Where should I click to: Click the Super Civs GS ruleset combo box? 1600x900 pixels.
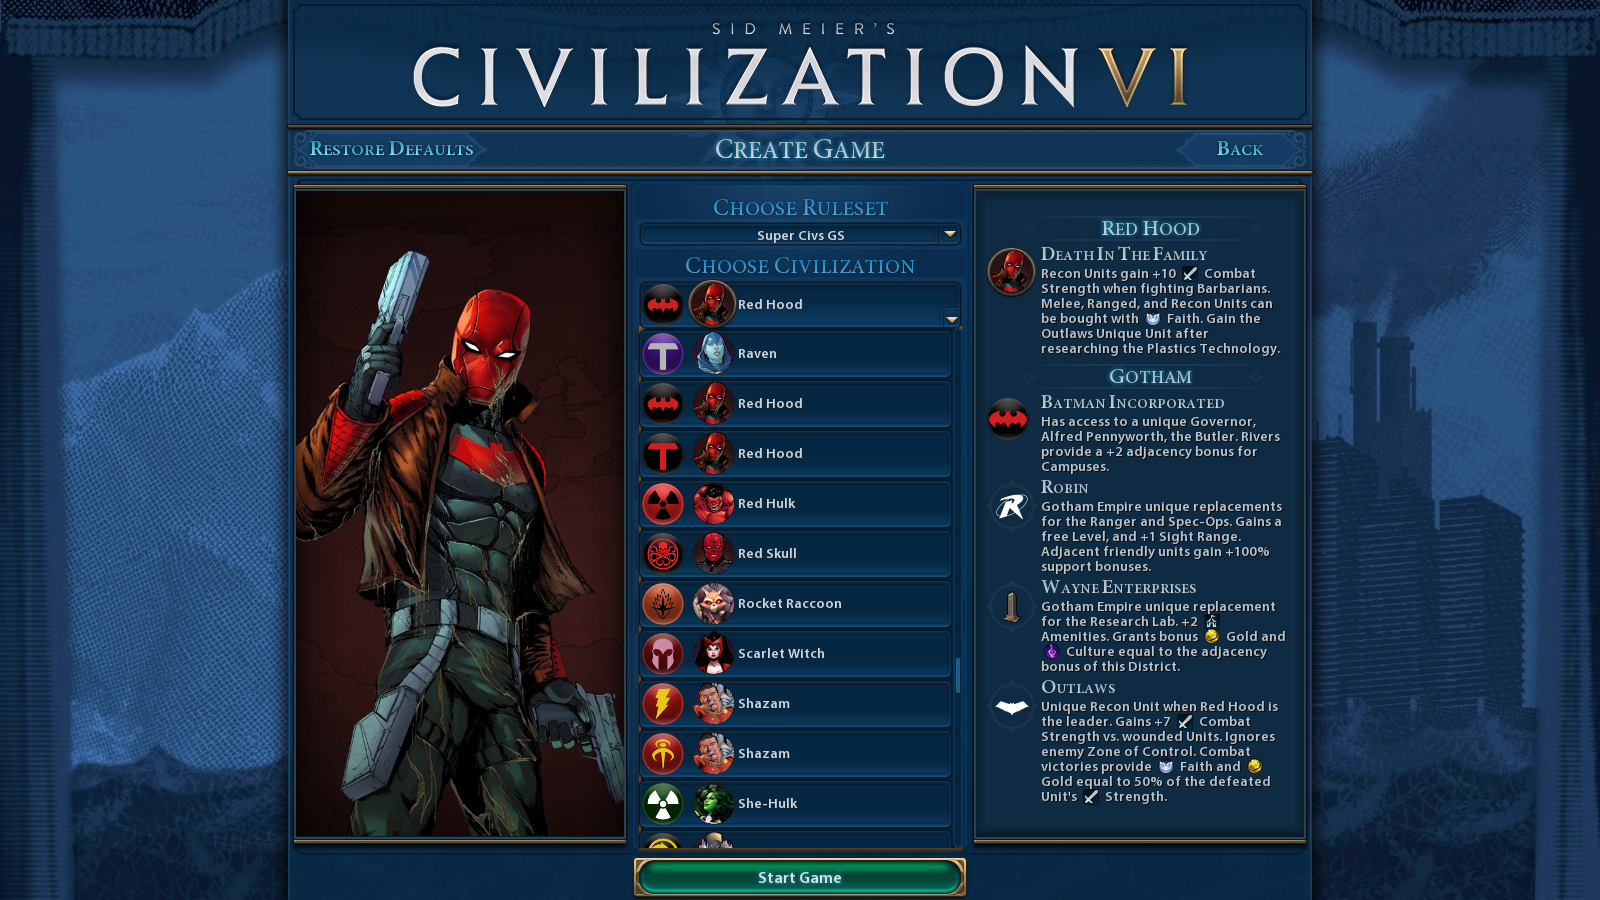tap(800, 235)
